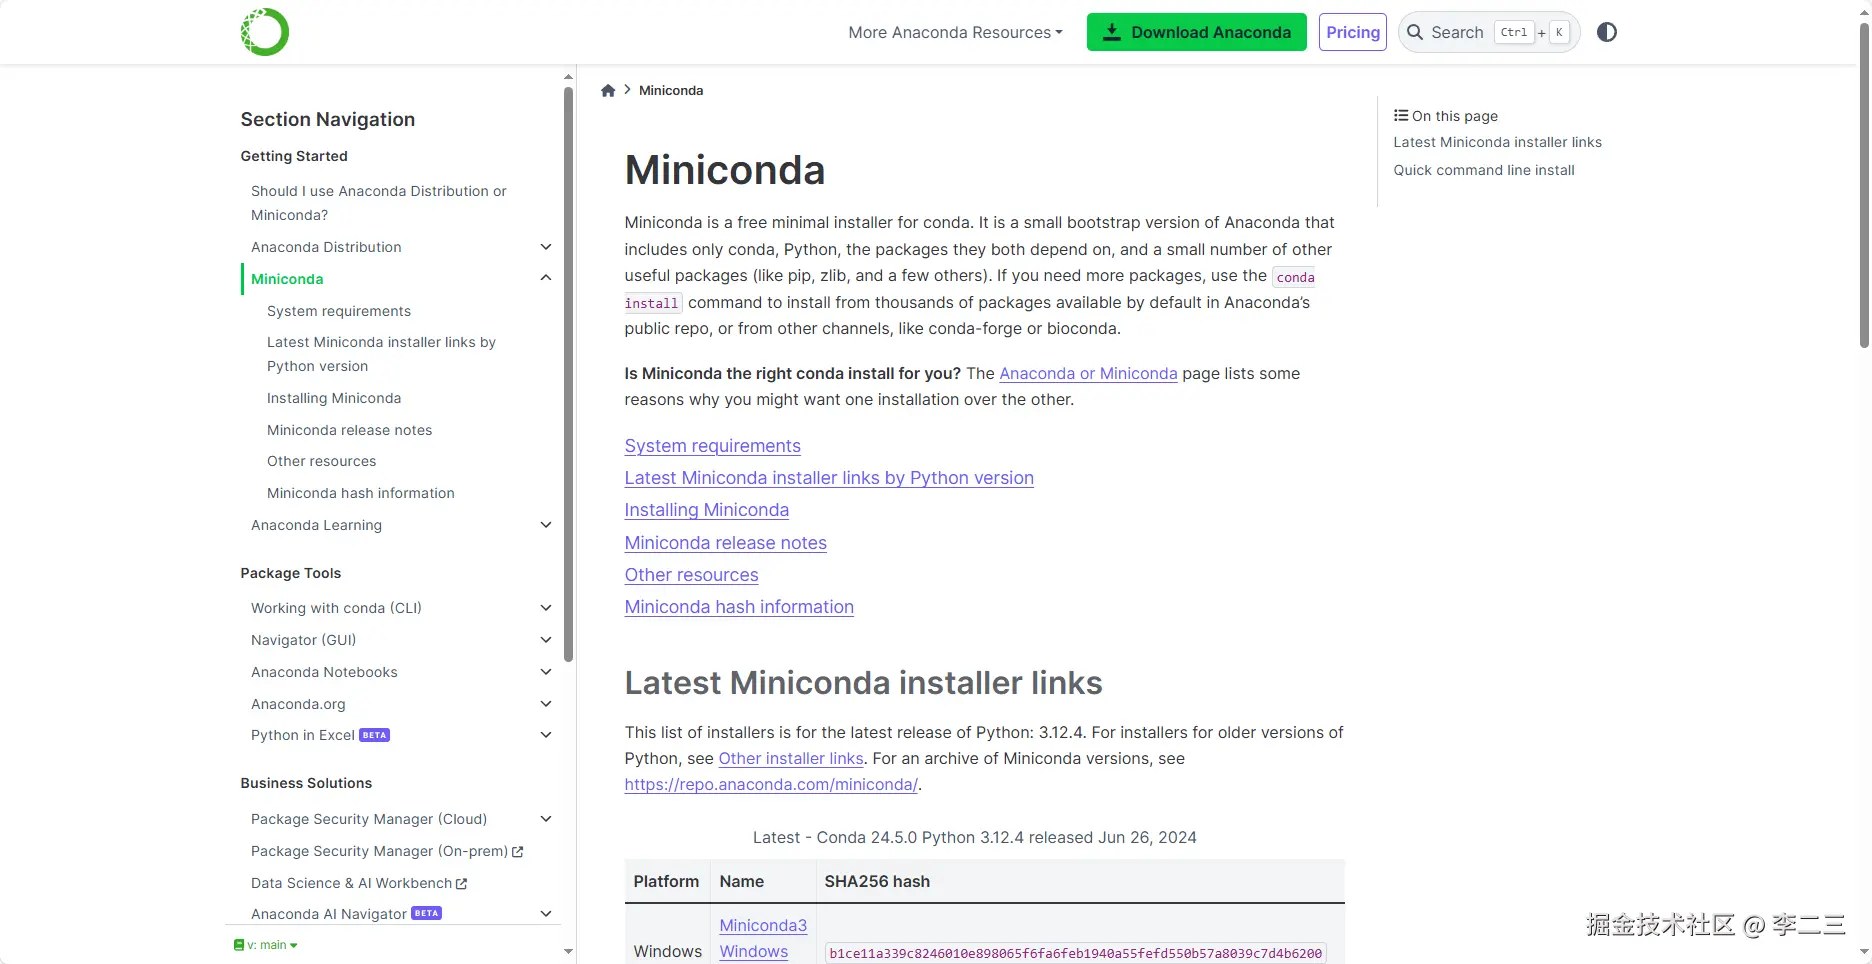Open the More Anaconda Resources menu
Screen dimensions: 1872x964
(x=955, y=32)
